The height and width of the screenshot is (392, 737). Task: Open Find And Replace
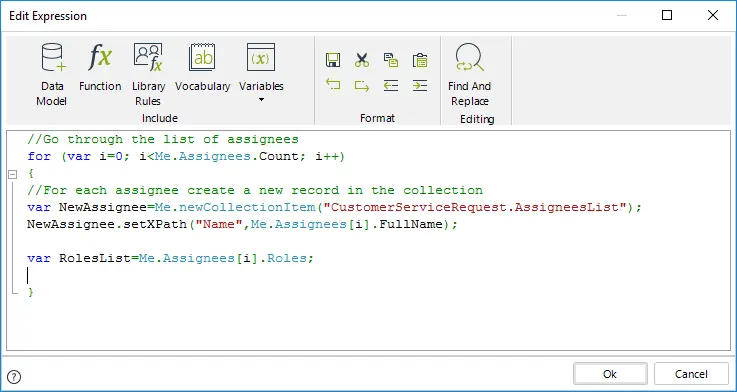[x=469, y=75]
